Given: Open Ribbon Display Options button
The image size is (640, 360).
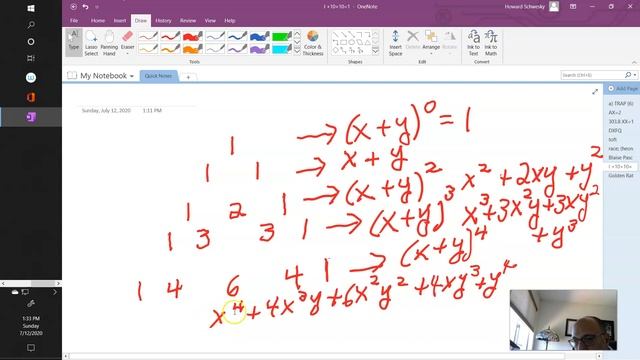Looking at the screenshot, I should point(573,7).
